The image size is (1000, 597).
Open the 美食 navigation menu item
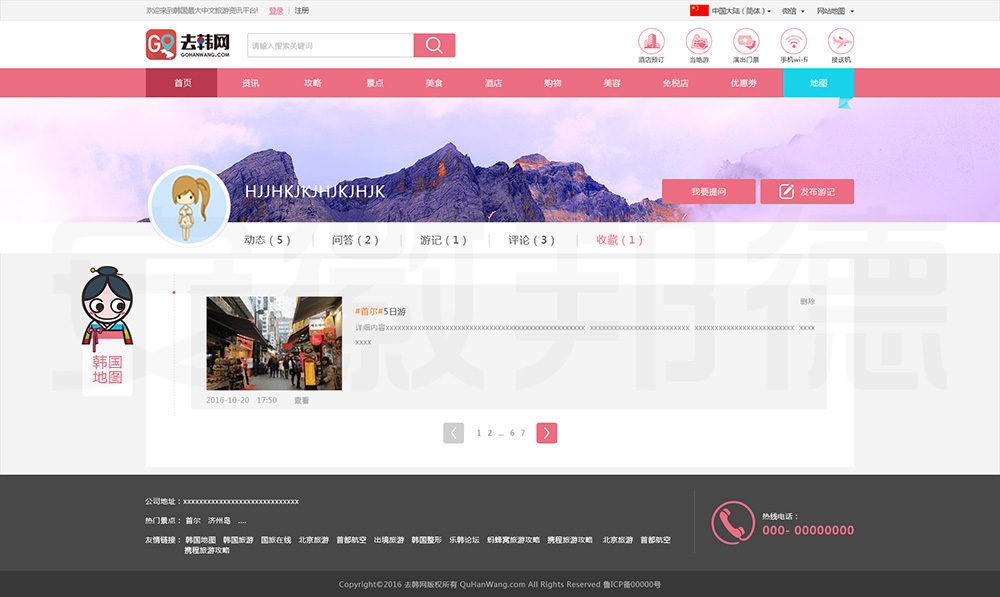(433, 83)
